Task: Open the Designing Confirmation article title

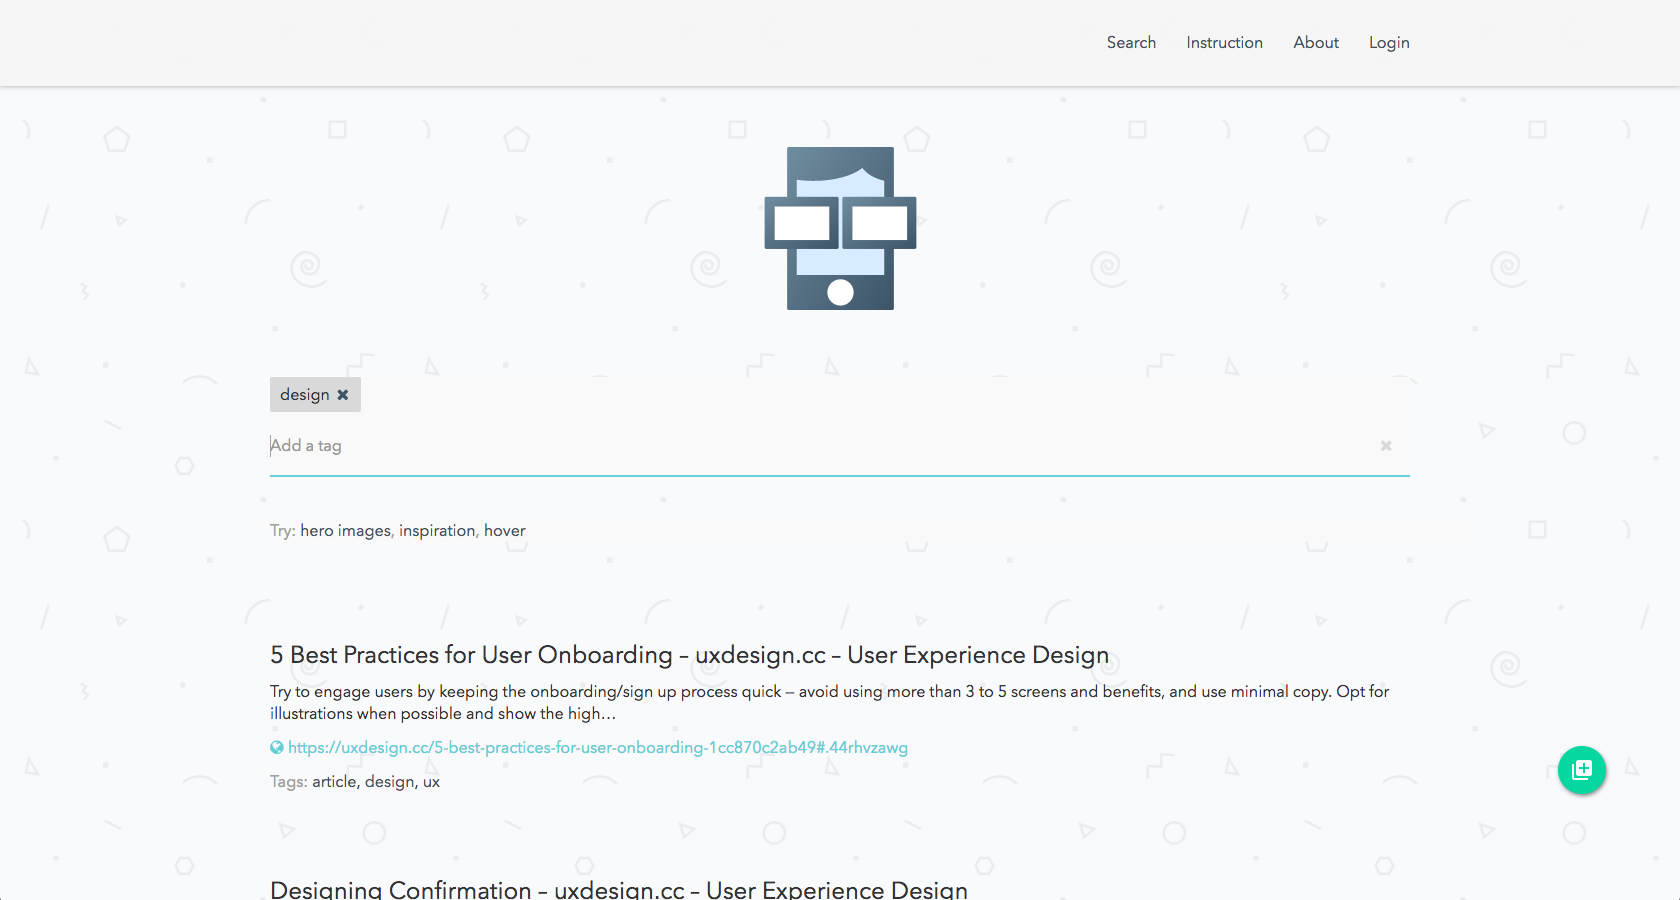Action: point(619,889)
